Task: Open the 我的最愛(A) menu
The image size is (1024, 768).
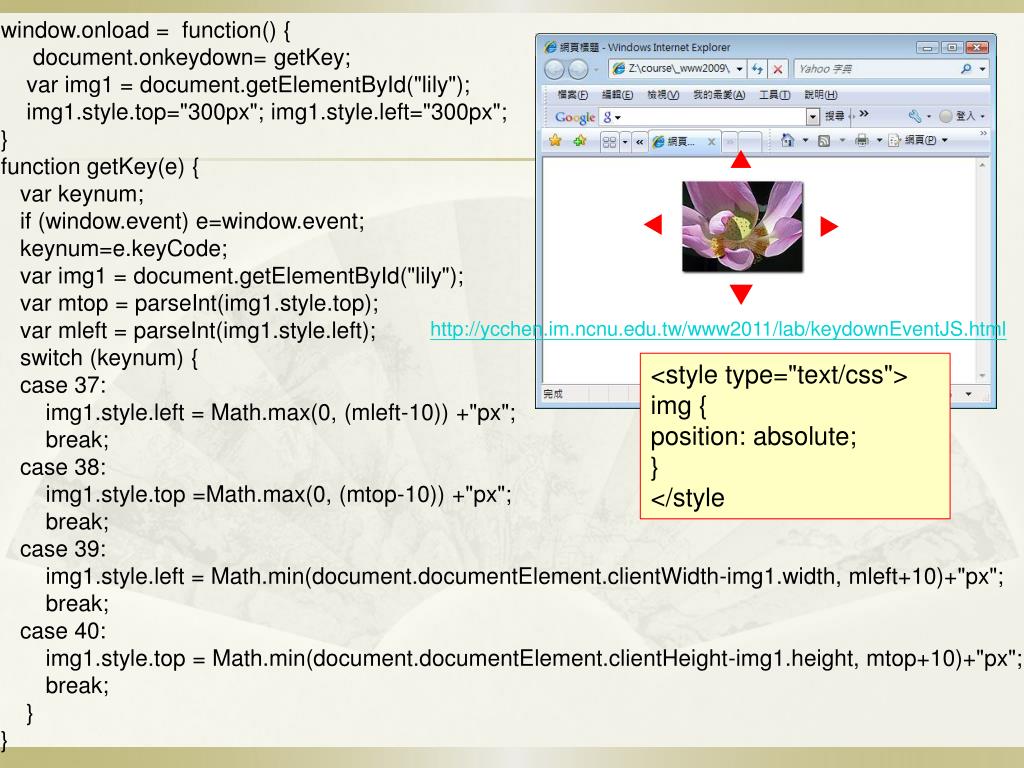Action: pos(719,95)
